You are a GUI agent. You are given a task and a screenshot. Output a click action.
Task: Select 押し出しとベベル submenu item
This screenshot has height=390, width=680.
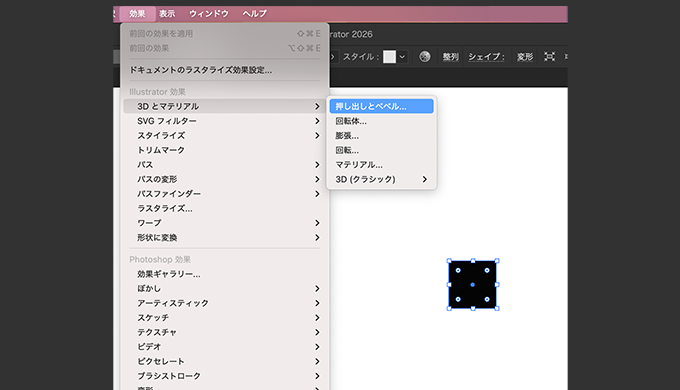pos(381,106)
